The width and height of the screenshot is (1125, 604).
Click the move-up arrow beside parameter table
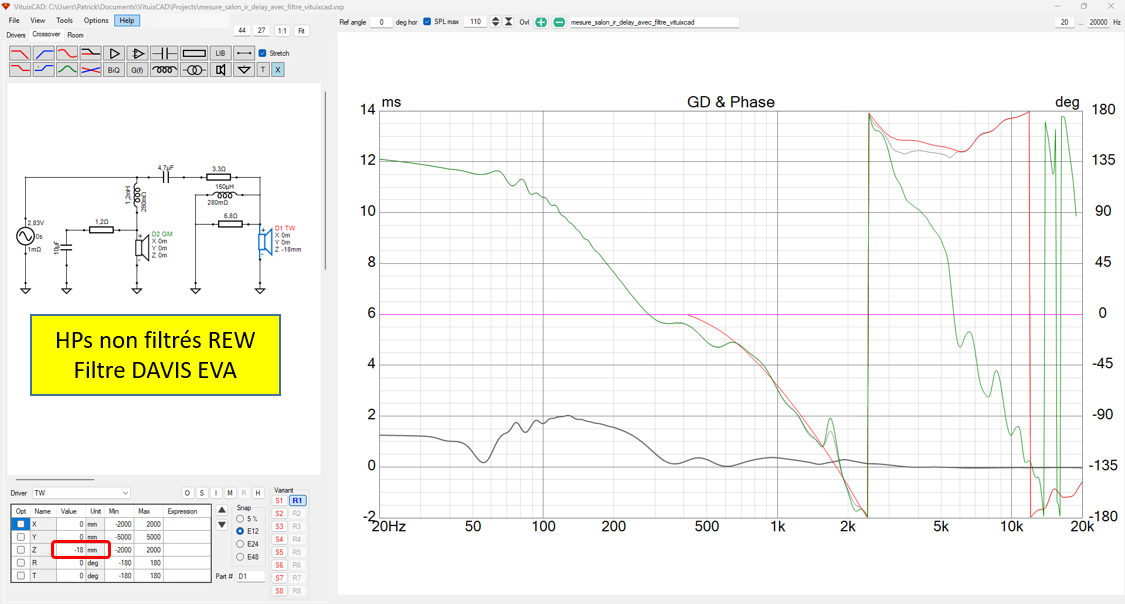(222, 511)
